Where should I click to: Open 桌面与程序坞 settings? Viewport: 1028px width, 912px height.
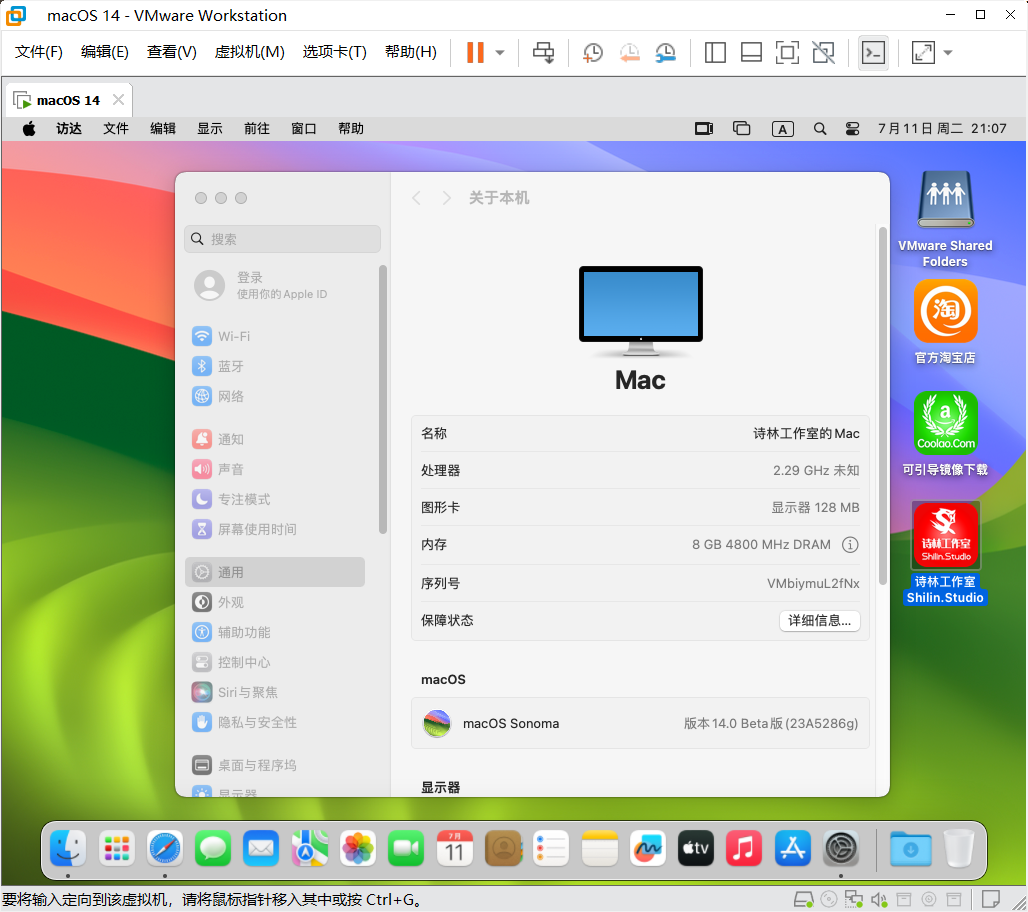[x=244, y=766]
